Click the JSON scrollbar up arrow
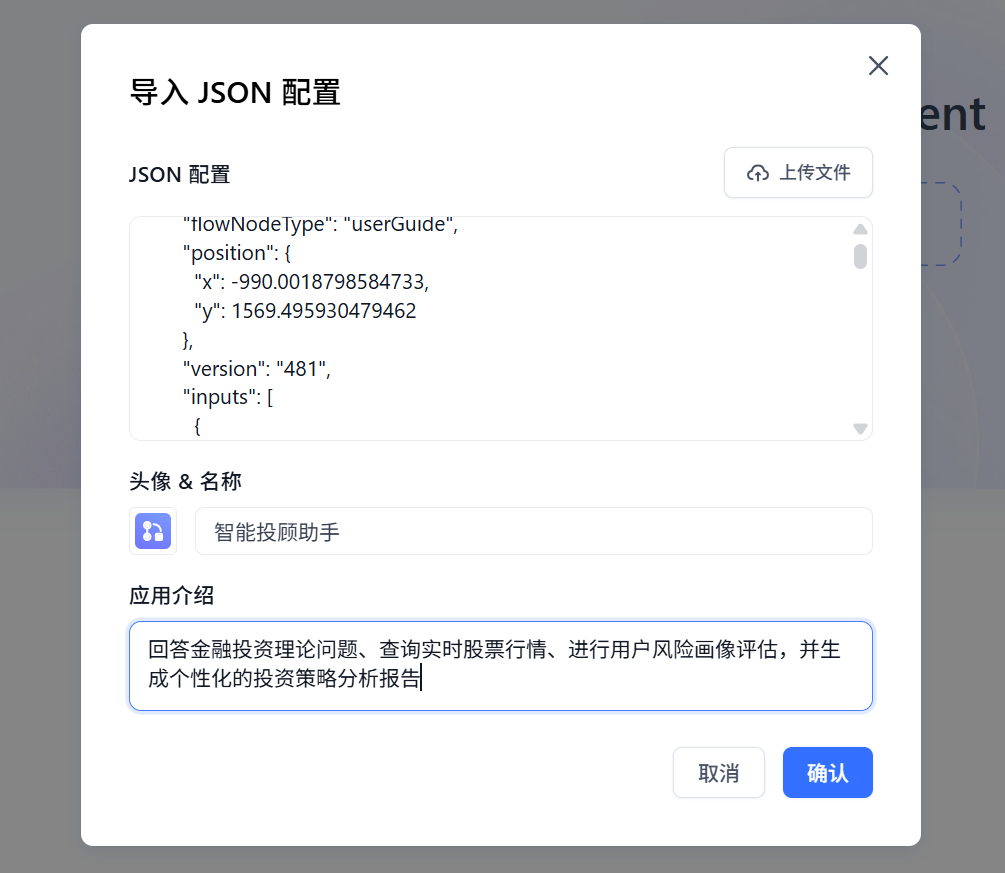 tap(860, 229)
